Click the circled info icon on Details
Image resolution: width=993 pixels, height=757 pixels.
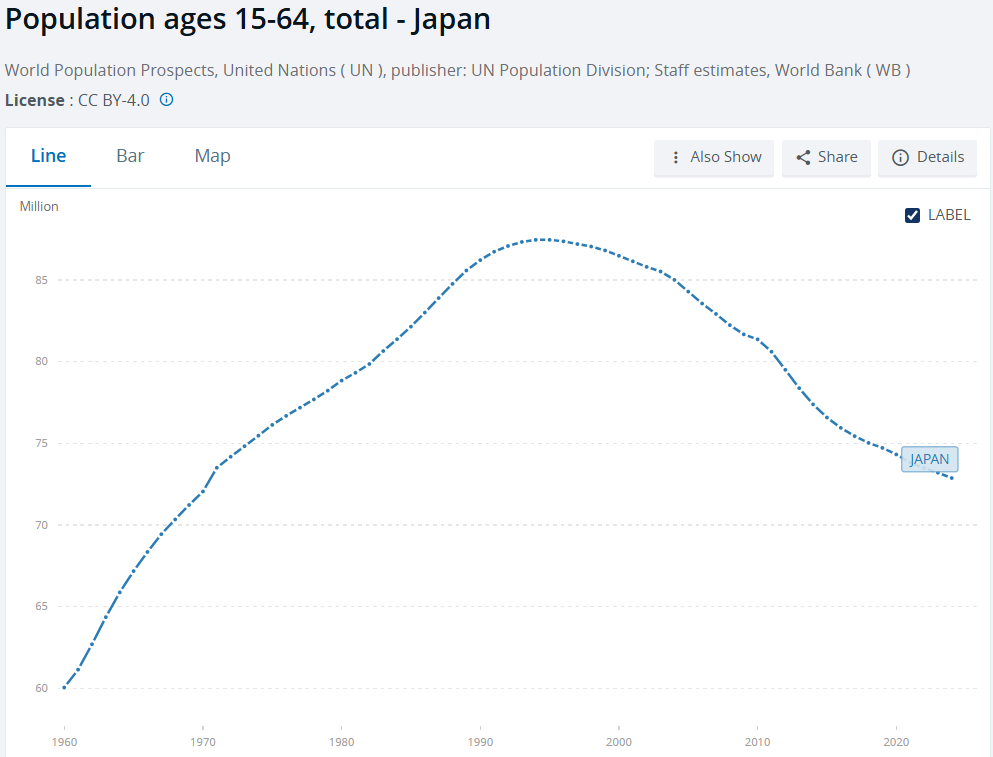[x=900, y=157]
